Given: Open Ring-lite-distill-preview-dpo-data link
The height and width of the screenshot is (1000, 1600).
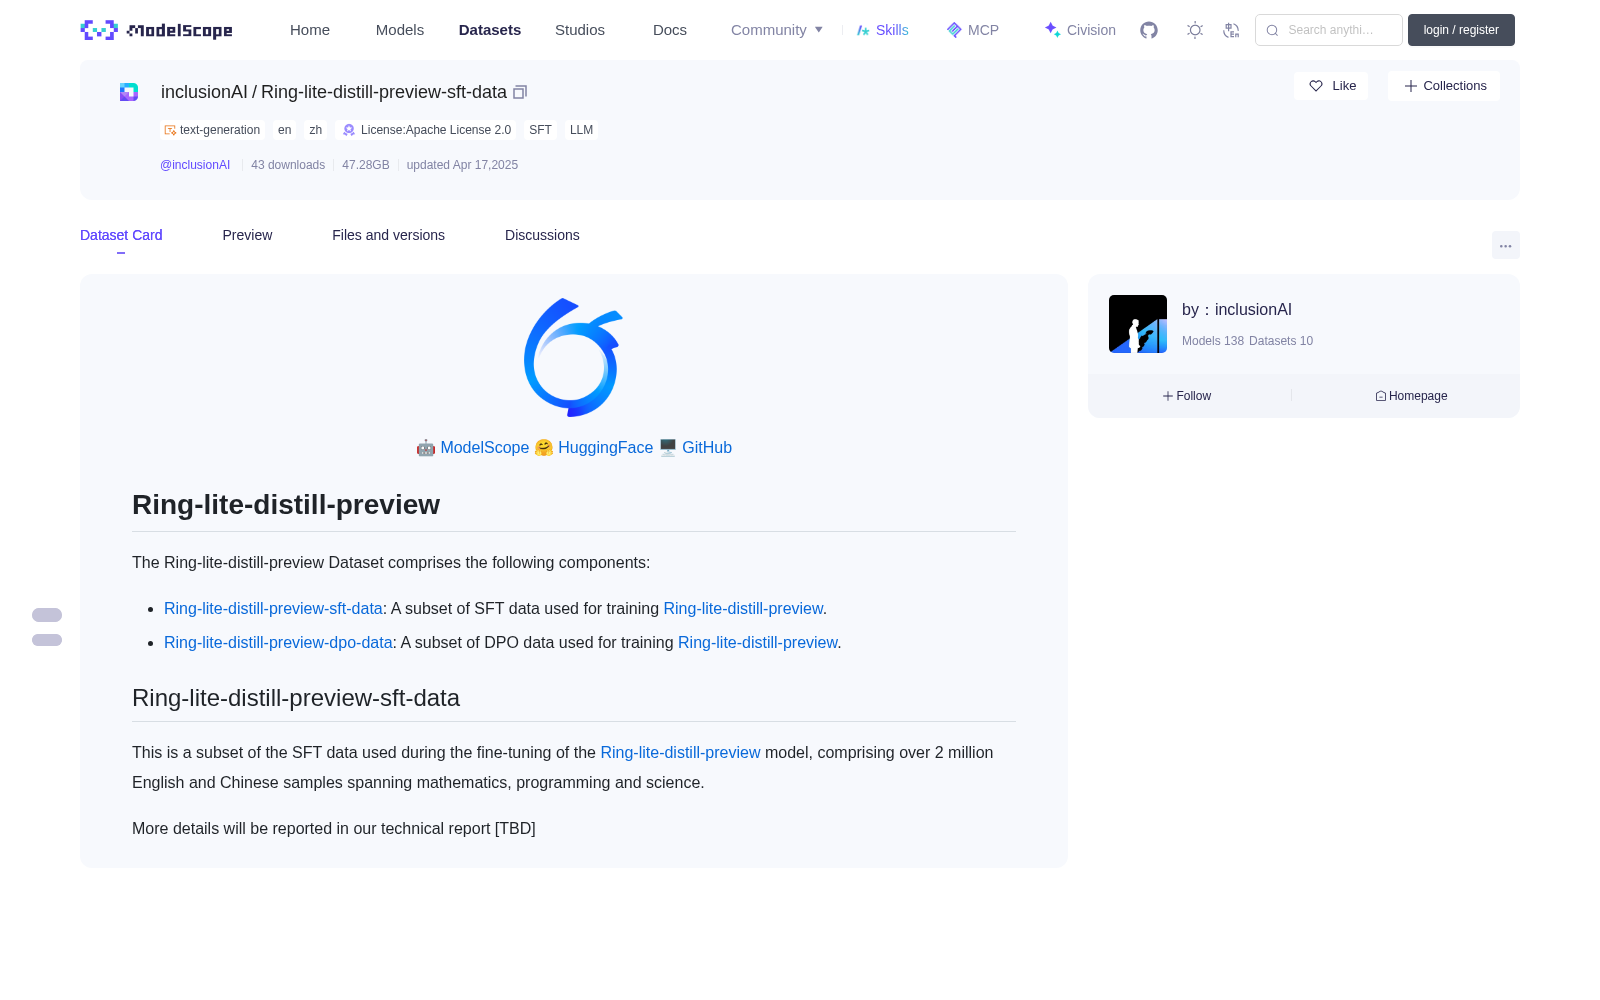Looking at the screenshot, I should click(x=278, y=642).
